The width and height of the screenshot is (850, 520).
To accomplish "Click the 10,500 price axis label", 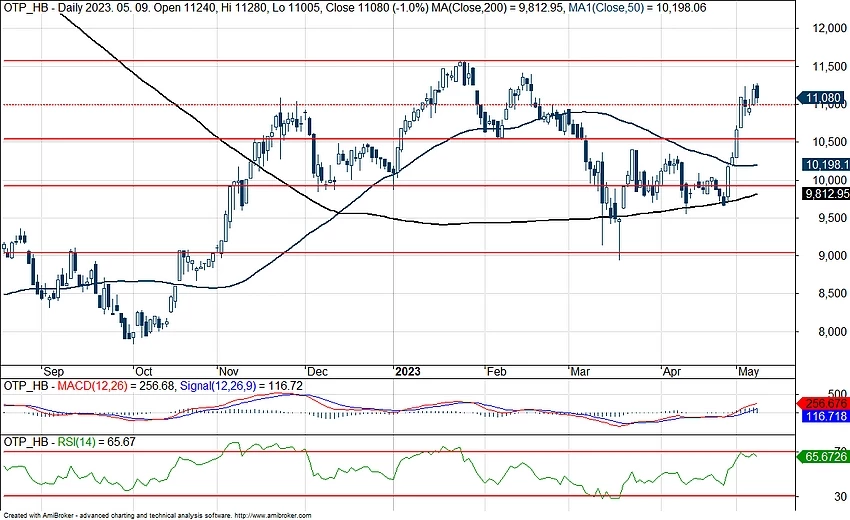I will [829, 142].
